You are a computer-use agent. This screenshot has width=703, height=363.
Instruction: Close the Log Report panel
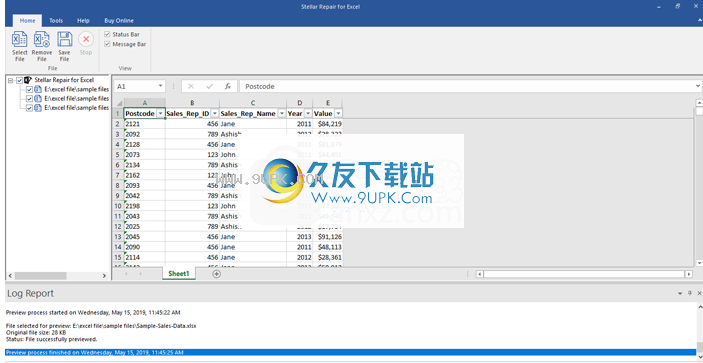click(x=699, y=293)
